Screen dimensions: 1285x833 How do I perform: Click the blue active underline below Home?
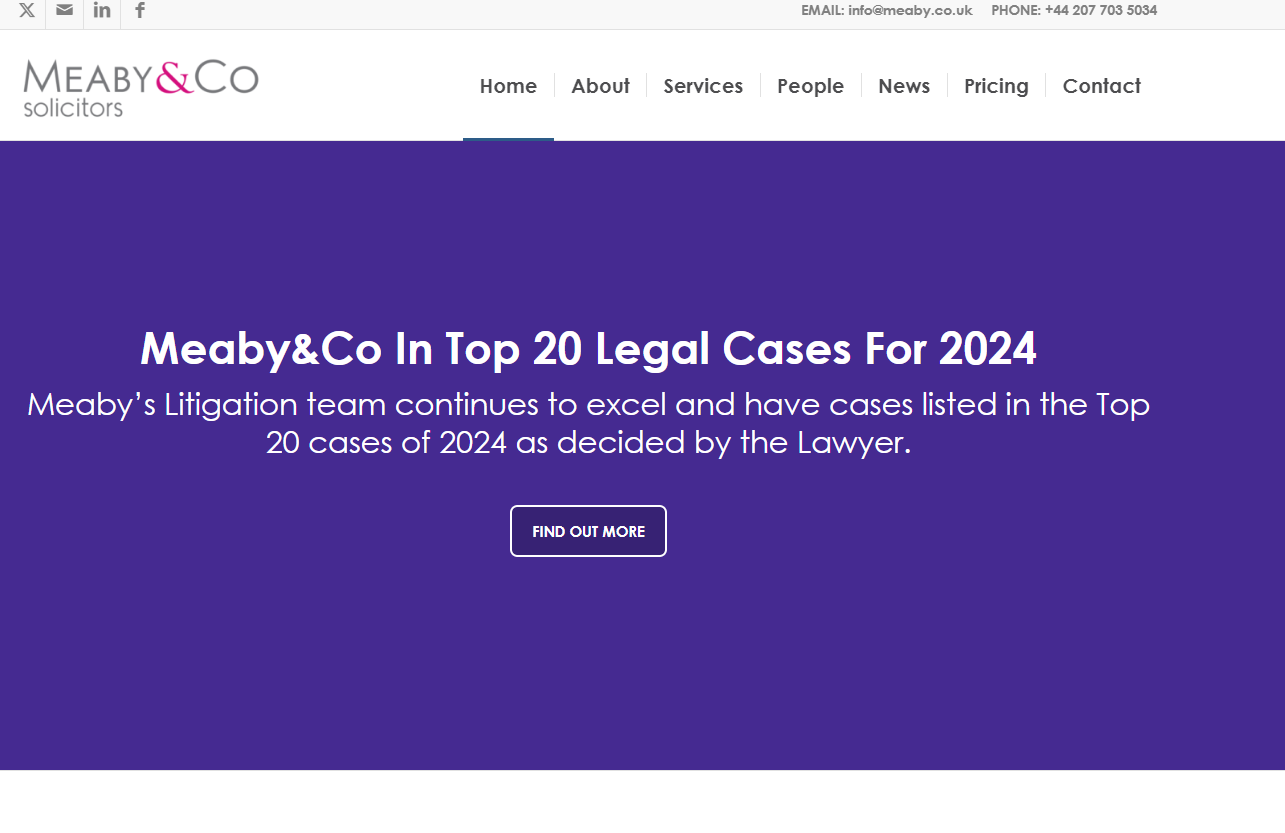508,139
